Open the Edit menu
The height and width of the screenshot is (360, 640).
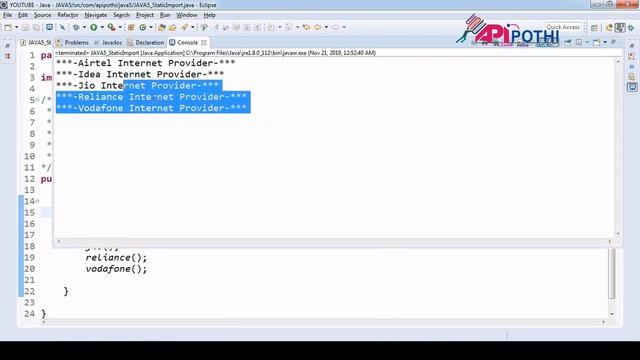tap(23, 15)
